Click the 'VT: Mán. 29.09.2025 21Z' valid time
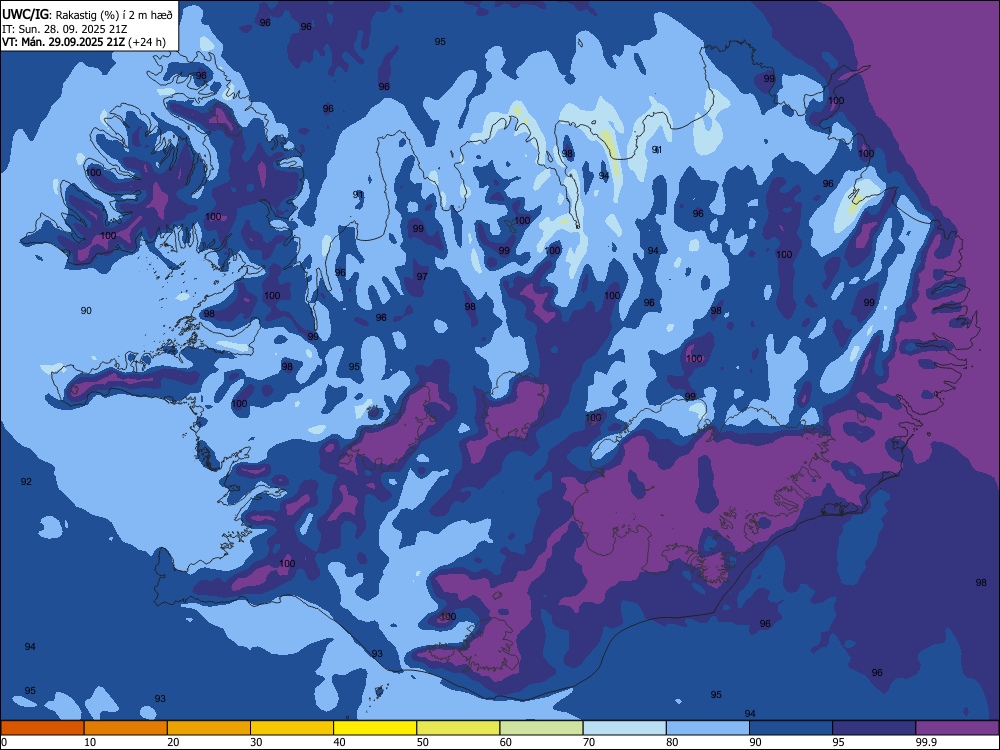This screenshot has height=750, width=1000. pyautogui.click(x=64, y=42)
